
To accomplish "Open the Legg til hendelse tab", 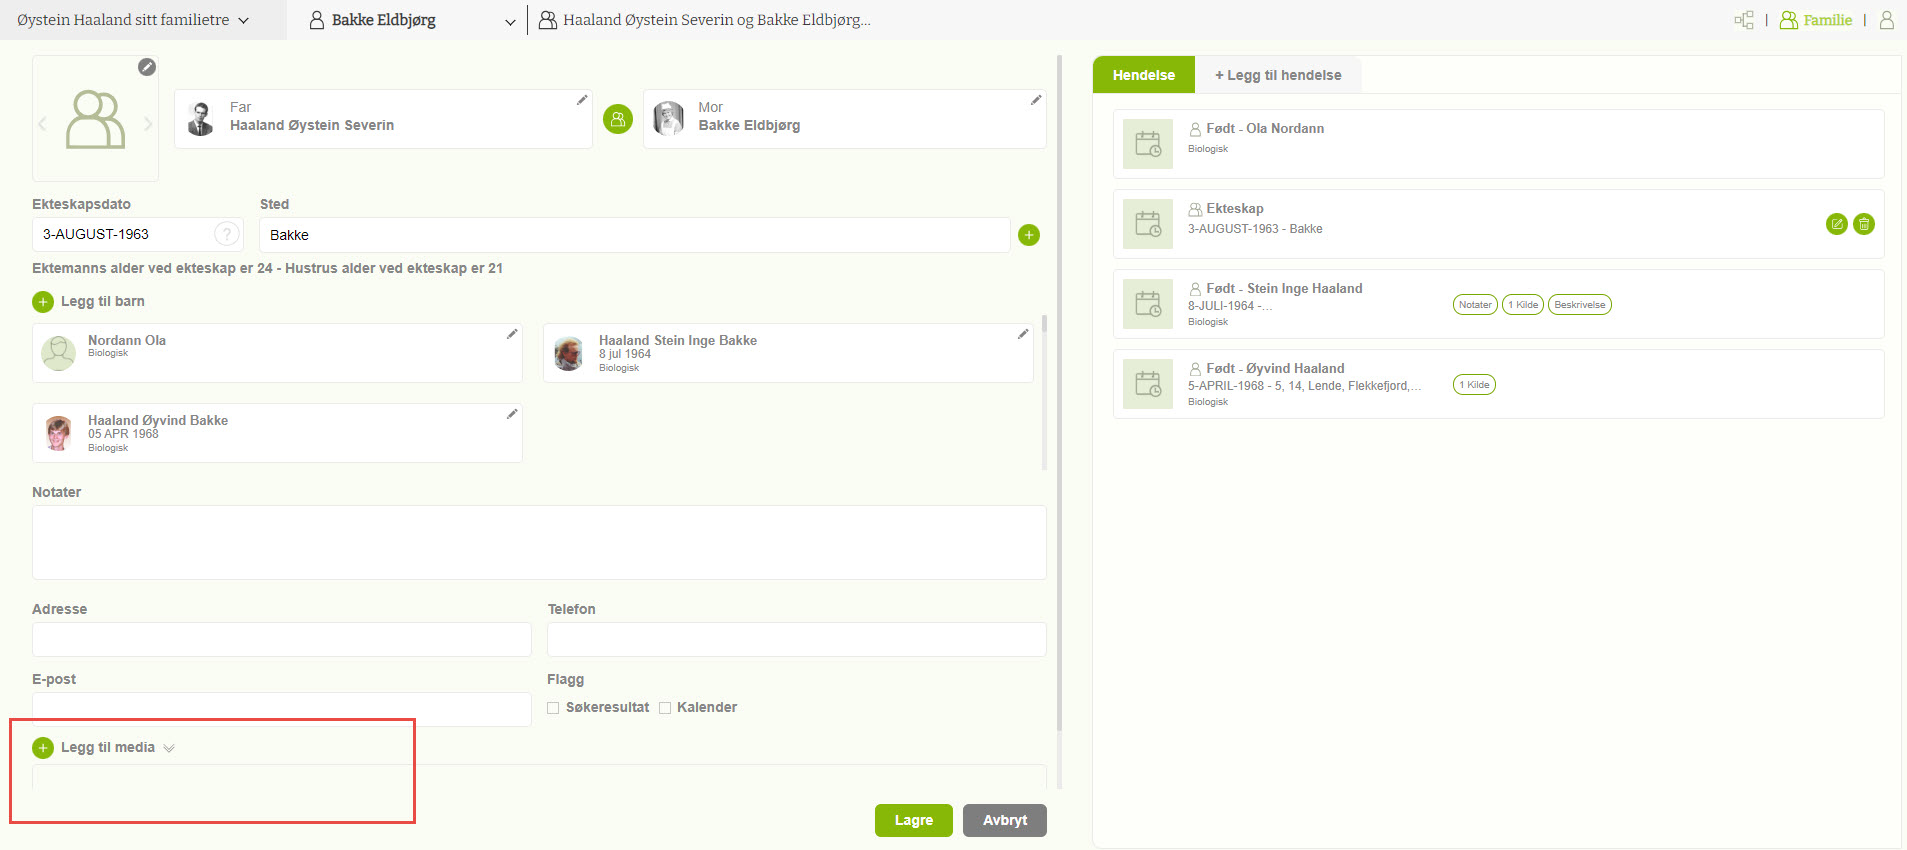I will click(x=1277, y=75).
